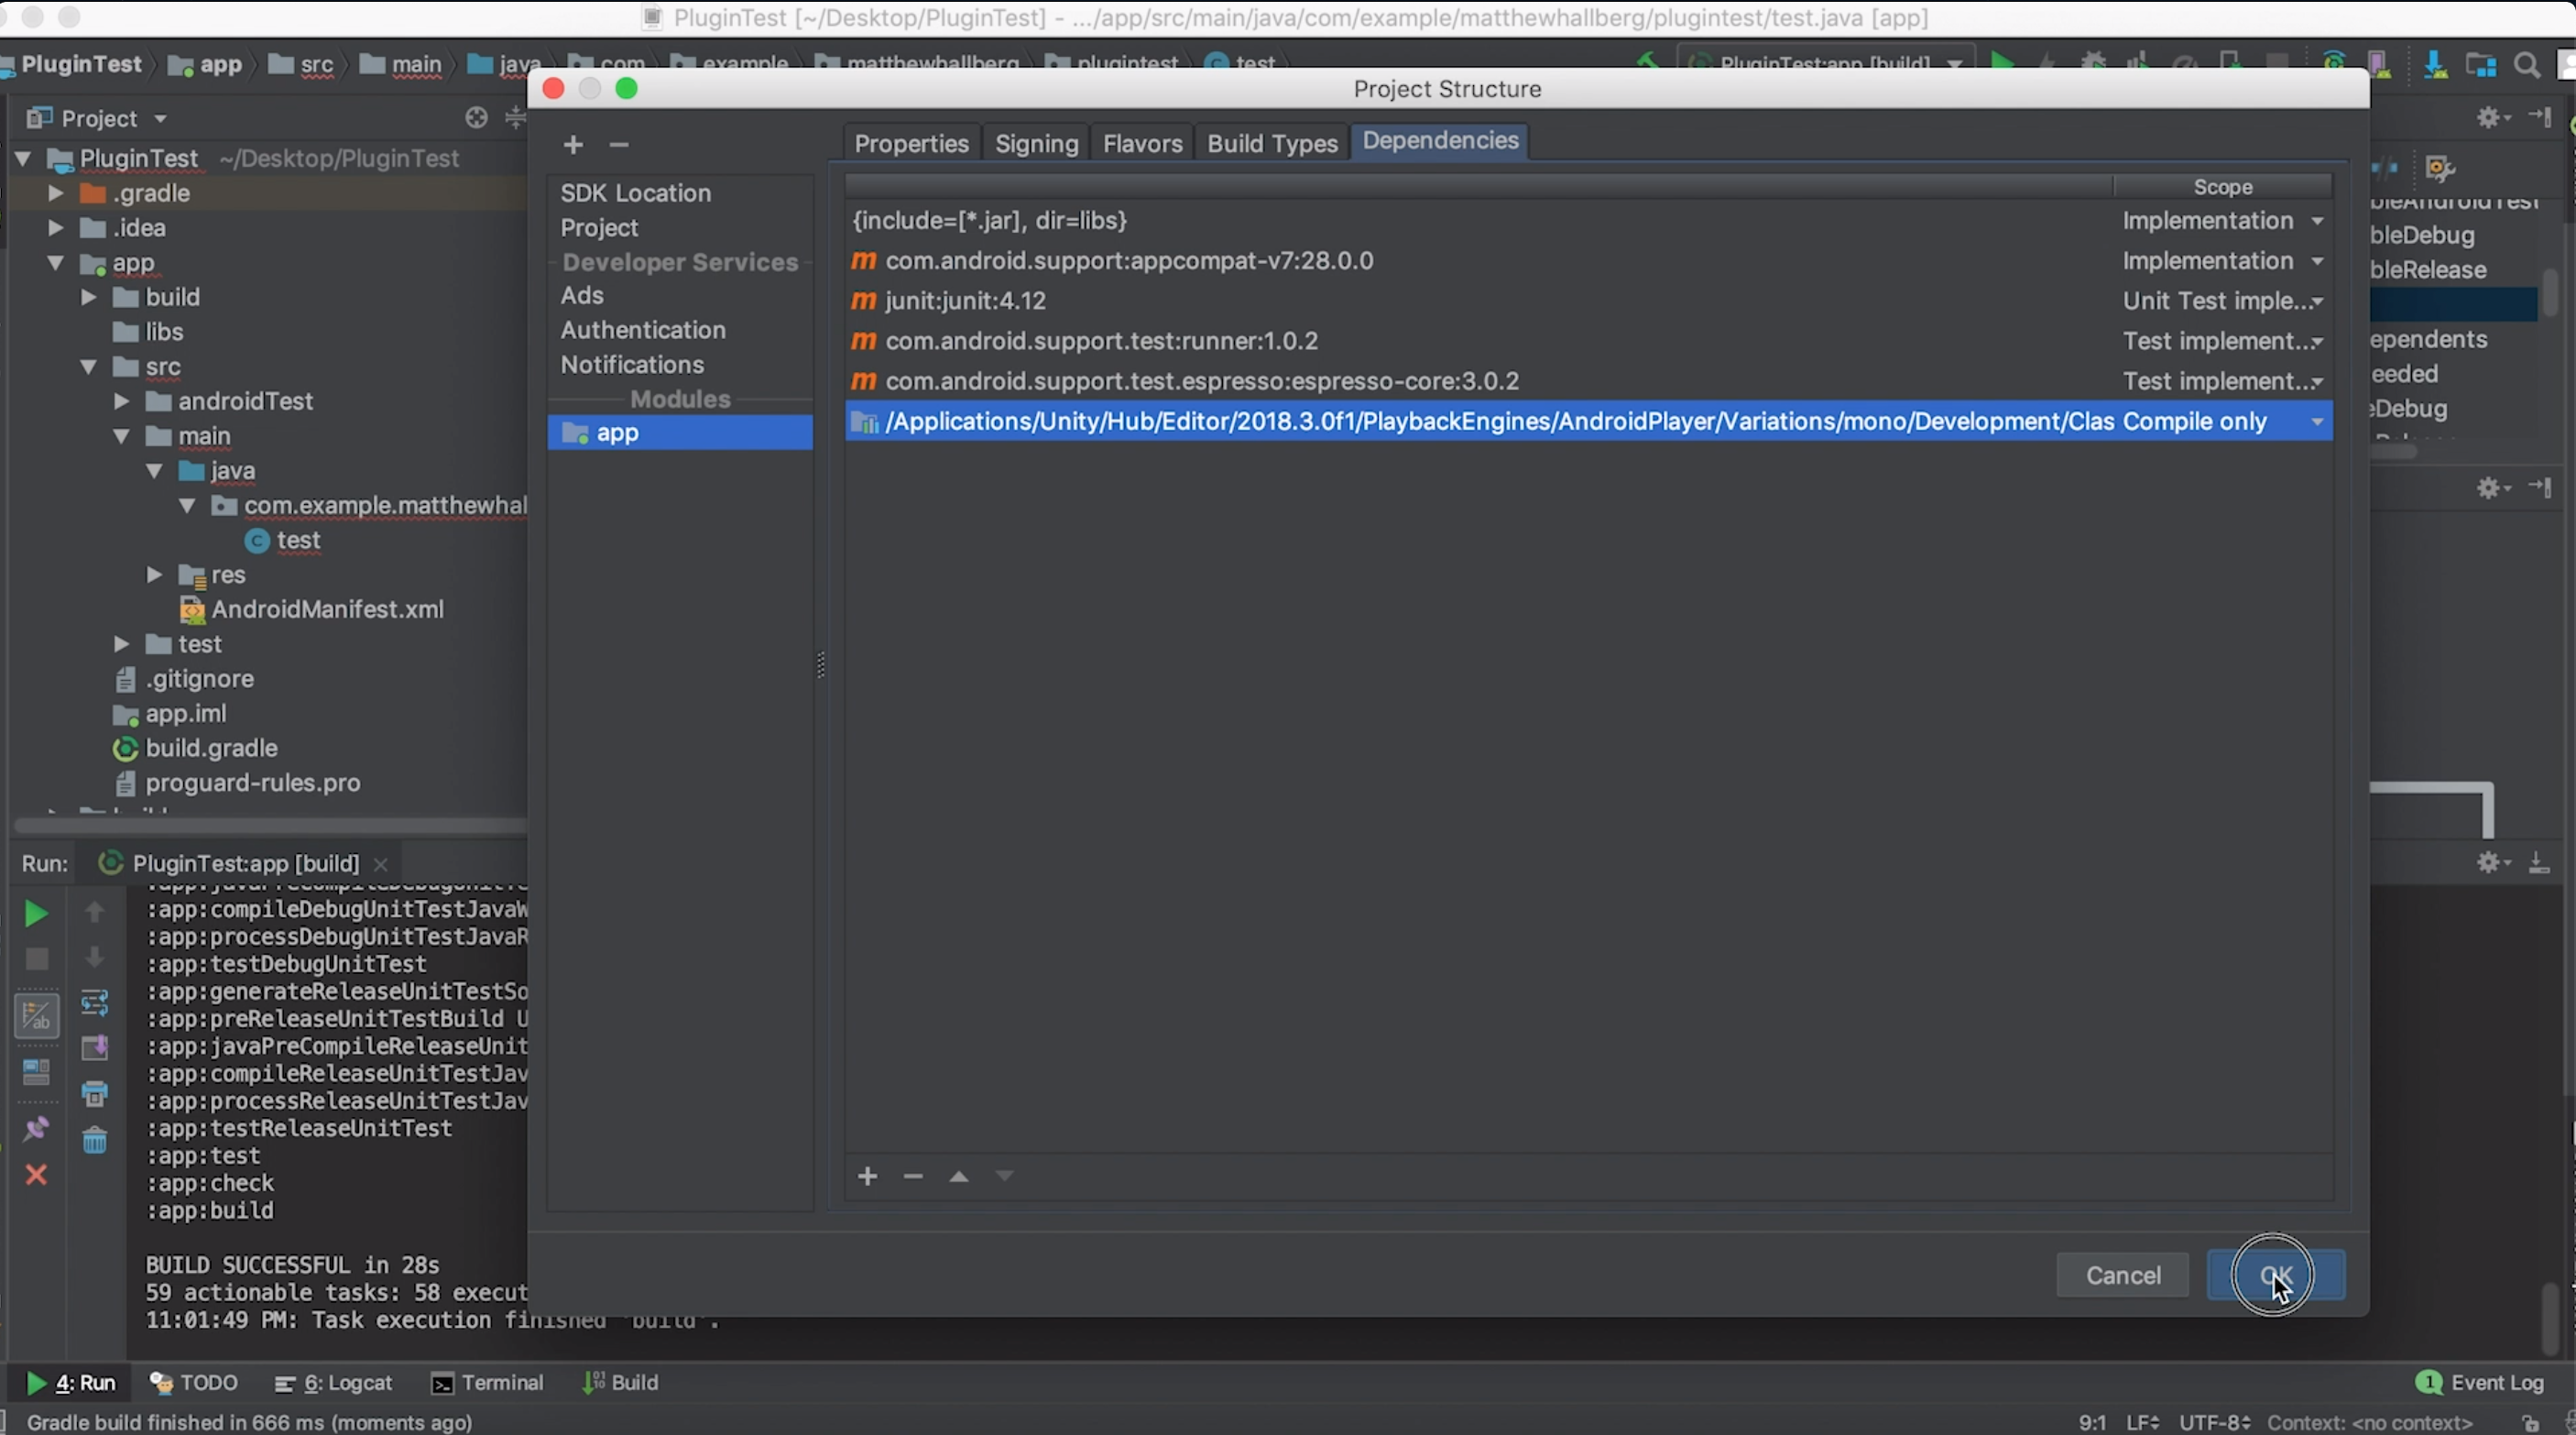2576x1435 pixels.
Task: Select the app module in Modules list
Action: click(680, 433)
